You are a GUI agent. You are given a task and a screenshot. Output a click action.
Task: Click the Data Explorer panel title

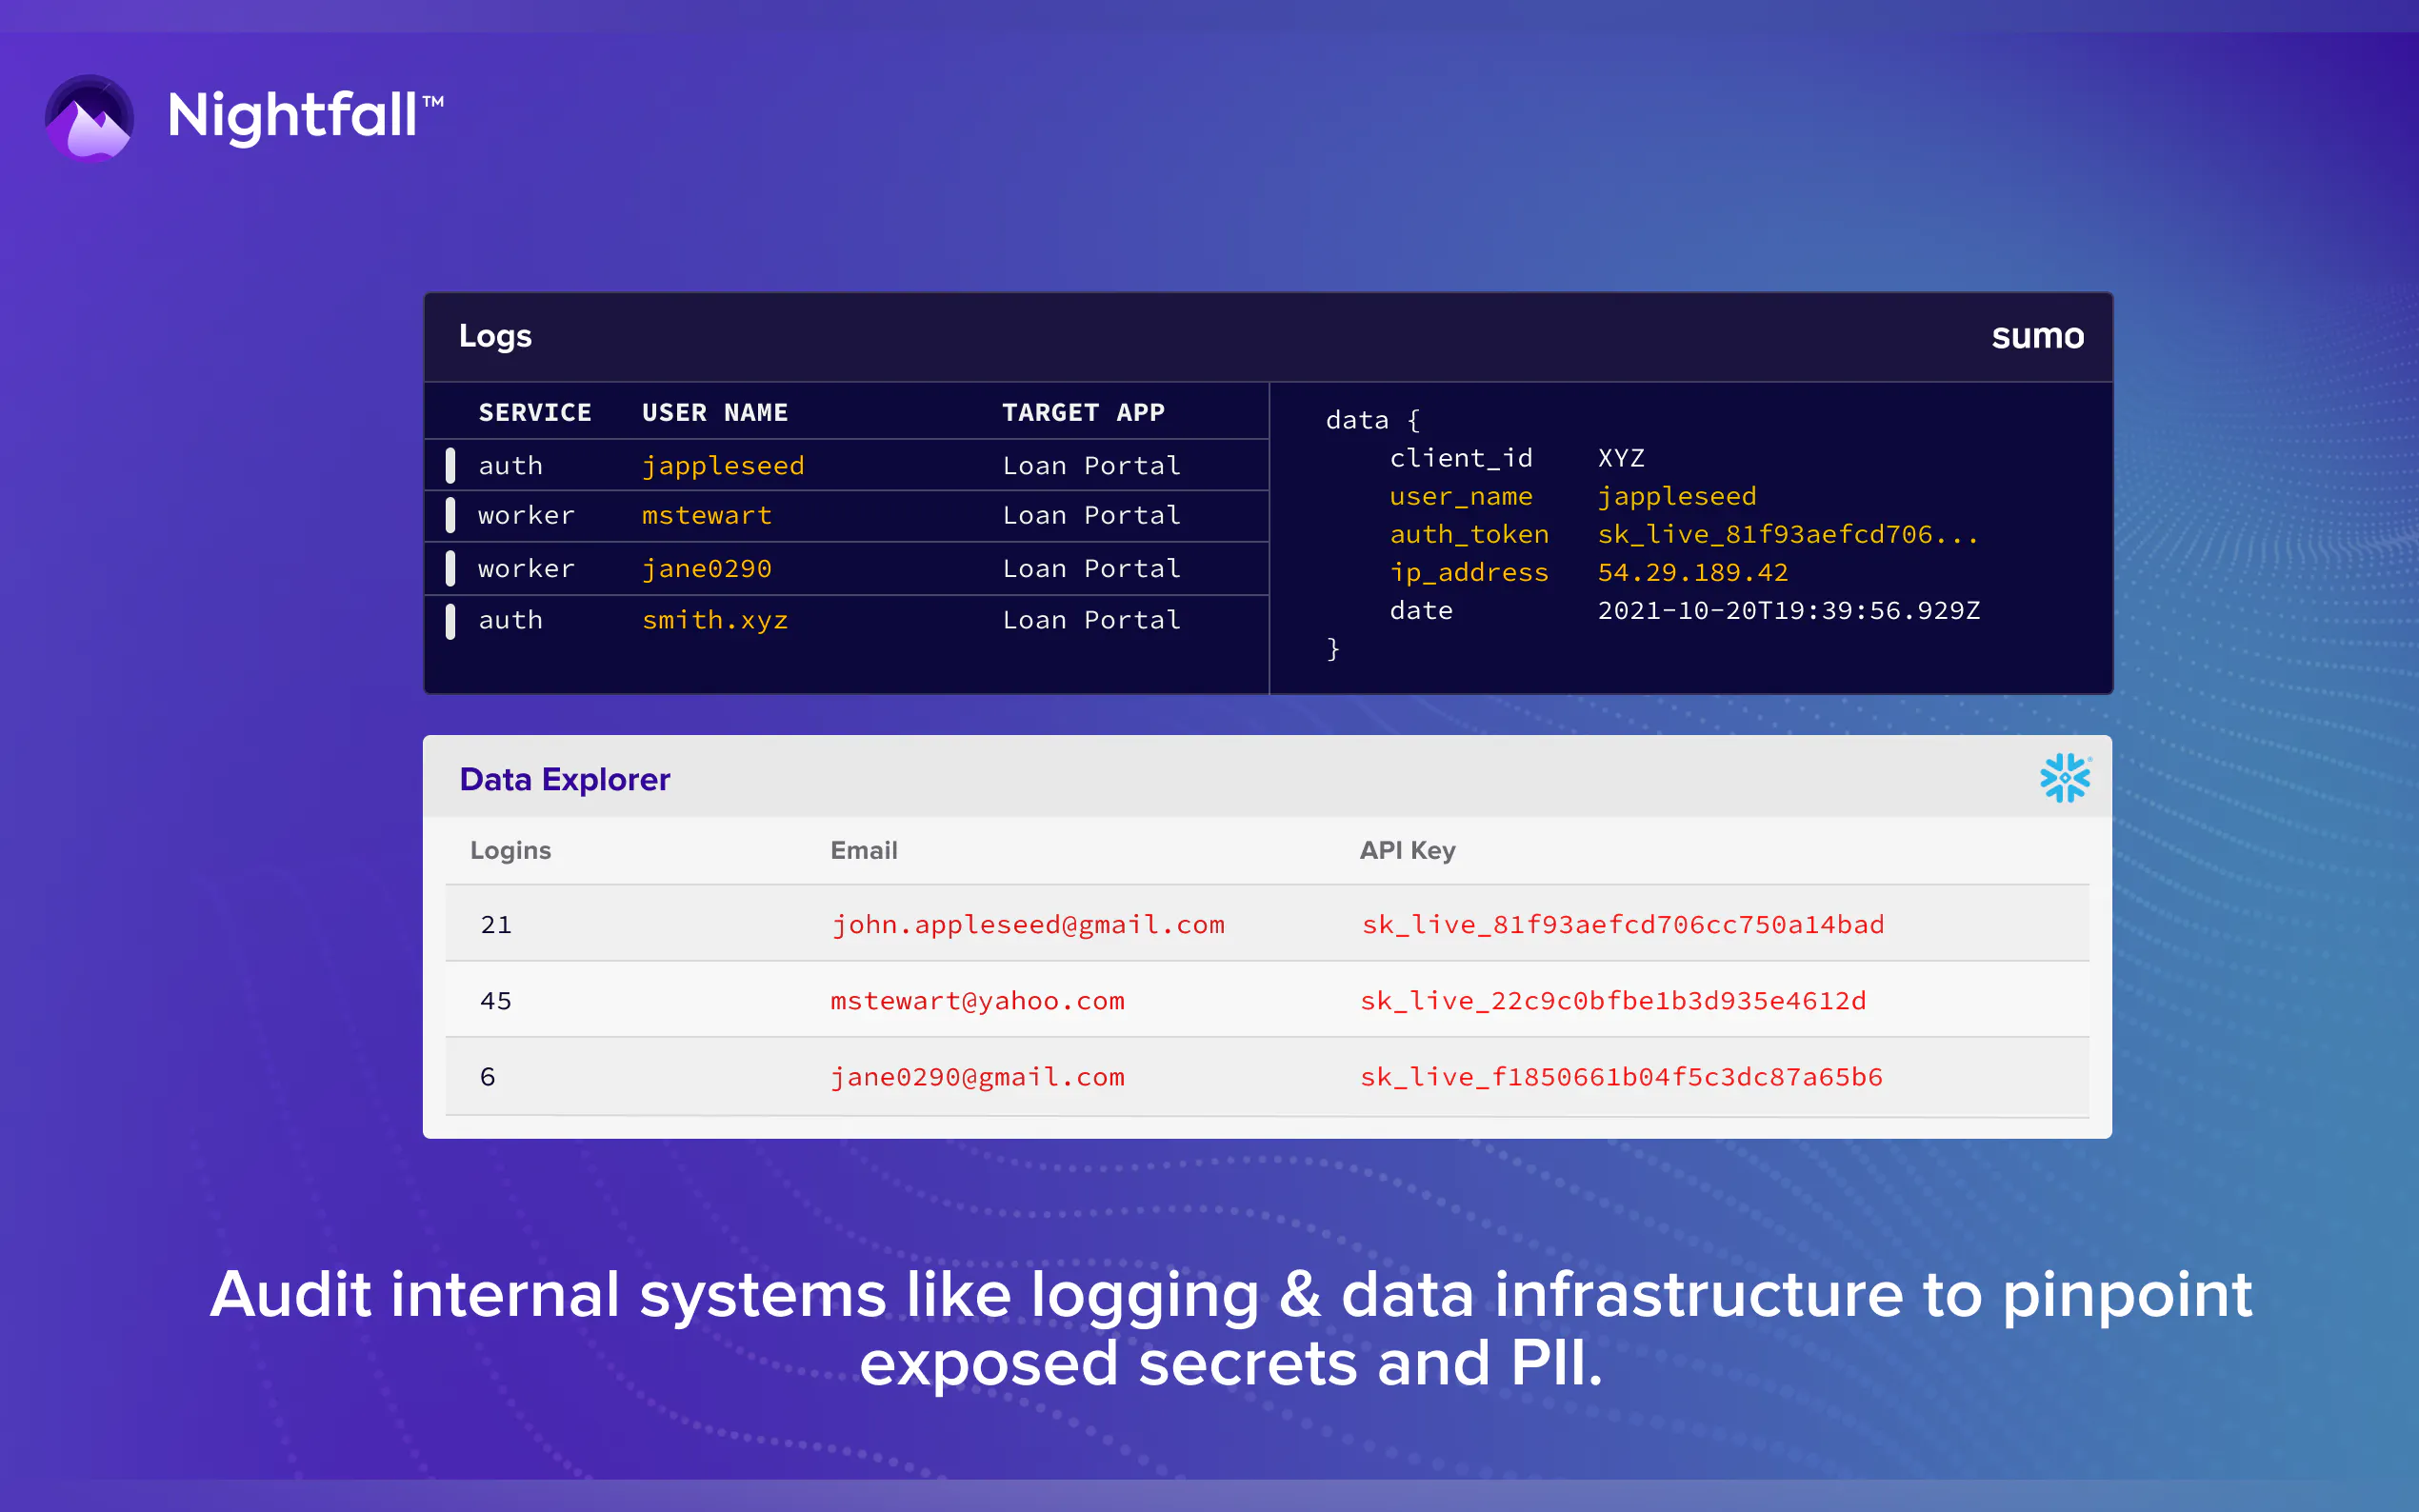(x=564, y=779)
